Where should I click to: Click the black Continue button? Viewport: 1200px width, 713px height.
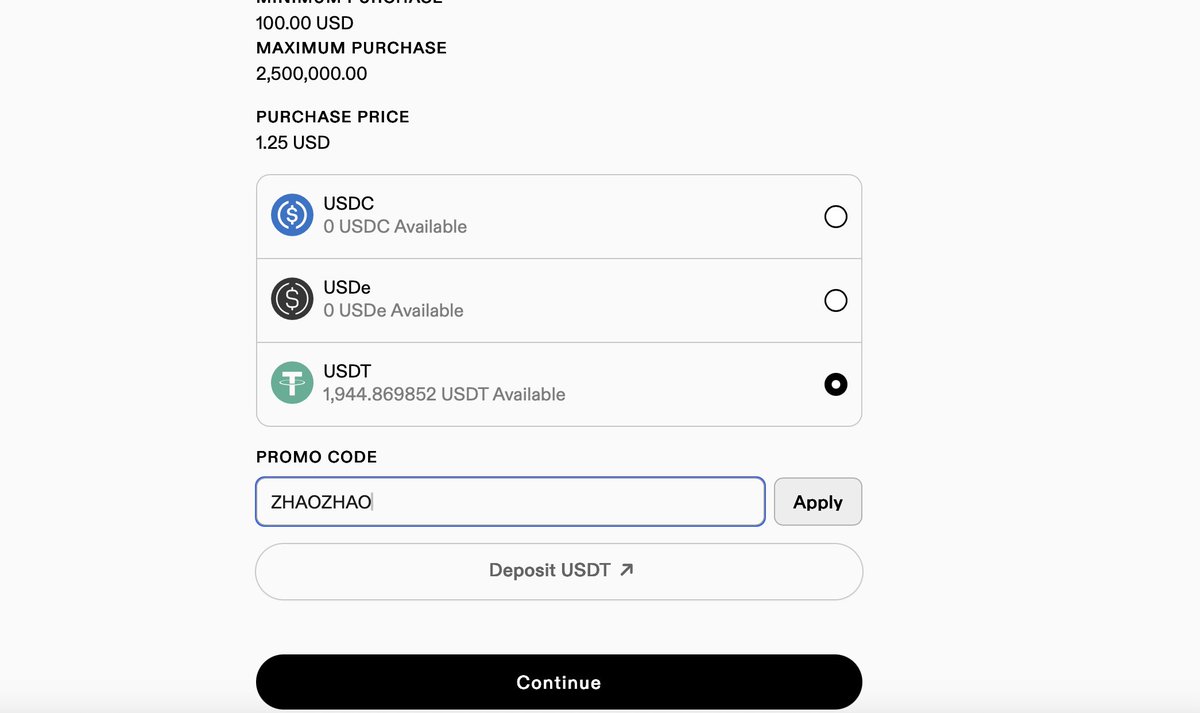559,682
